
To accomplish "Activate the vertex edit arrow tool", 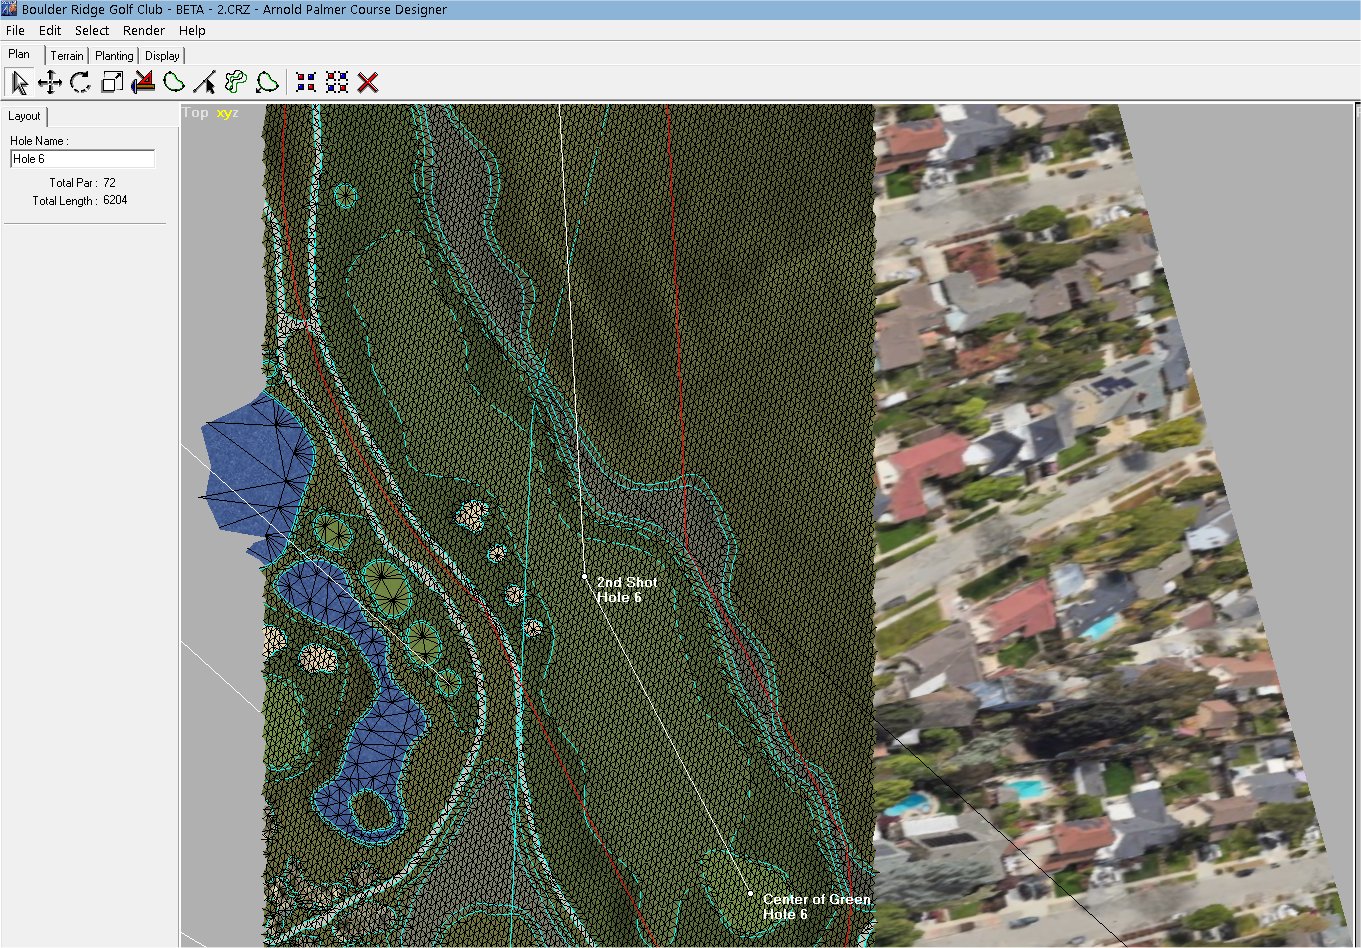I will 205,82.
